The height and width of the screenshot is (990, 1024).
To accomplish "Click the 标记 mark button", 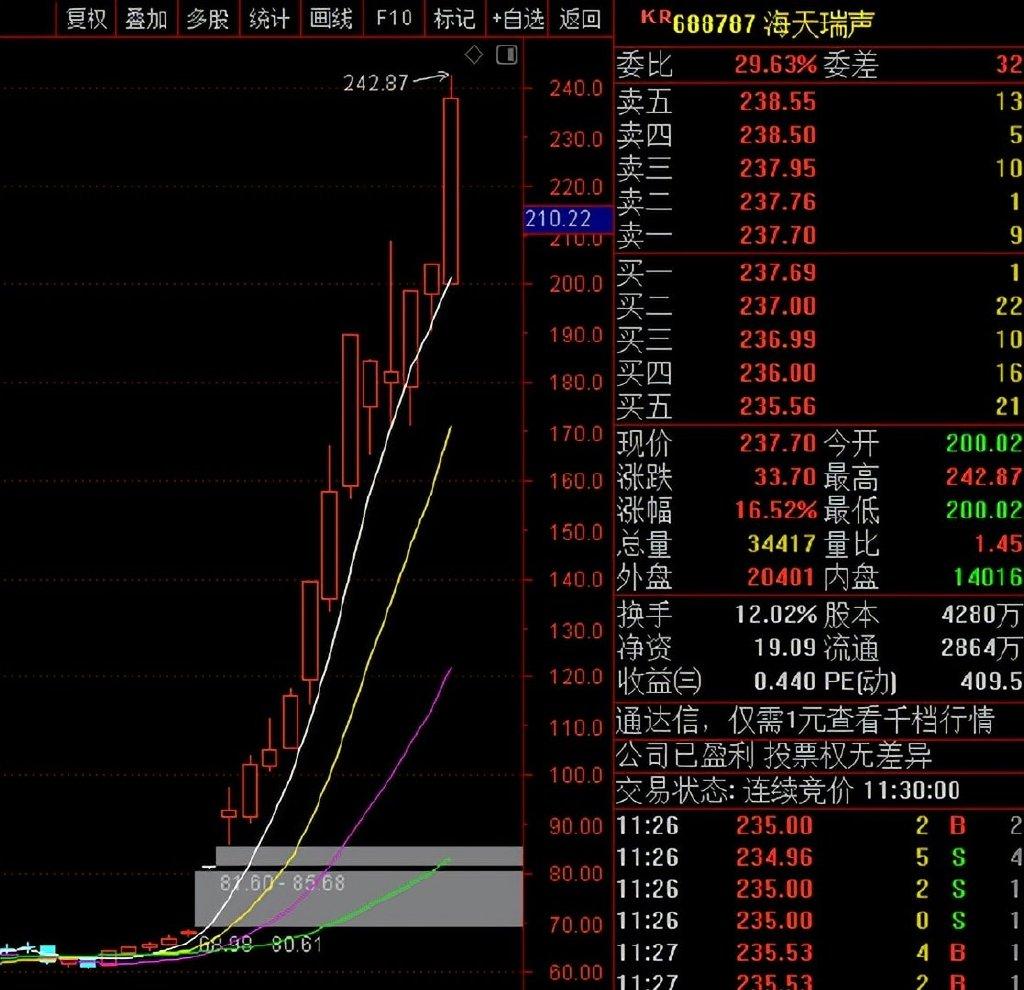I will (454, 18).
